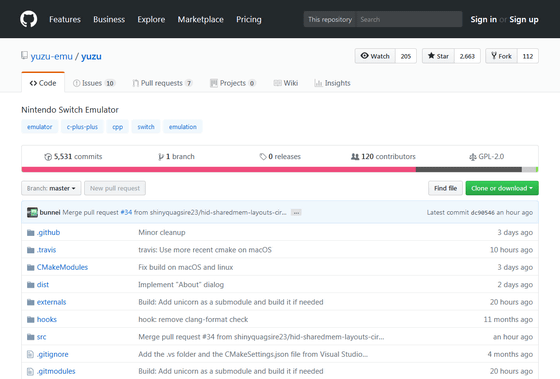This screenshot has width=560, height=379.
Task: Click the branch icon next to 1 branch
Action: pyautogui.click(x=161, y=157)
